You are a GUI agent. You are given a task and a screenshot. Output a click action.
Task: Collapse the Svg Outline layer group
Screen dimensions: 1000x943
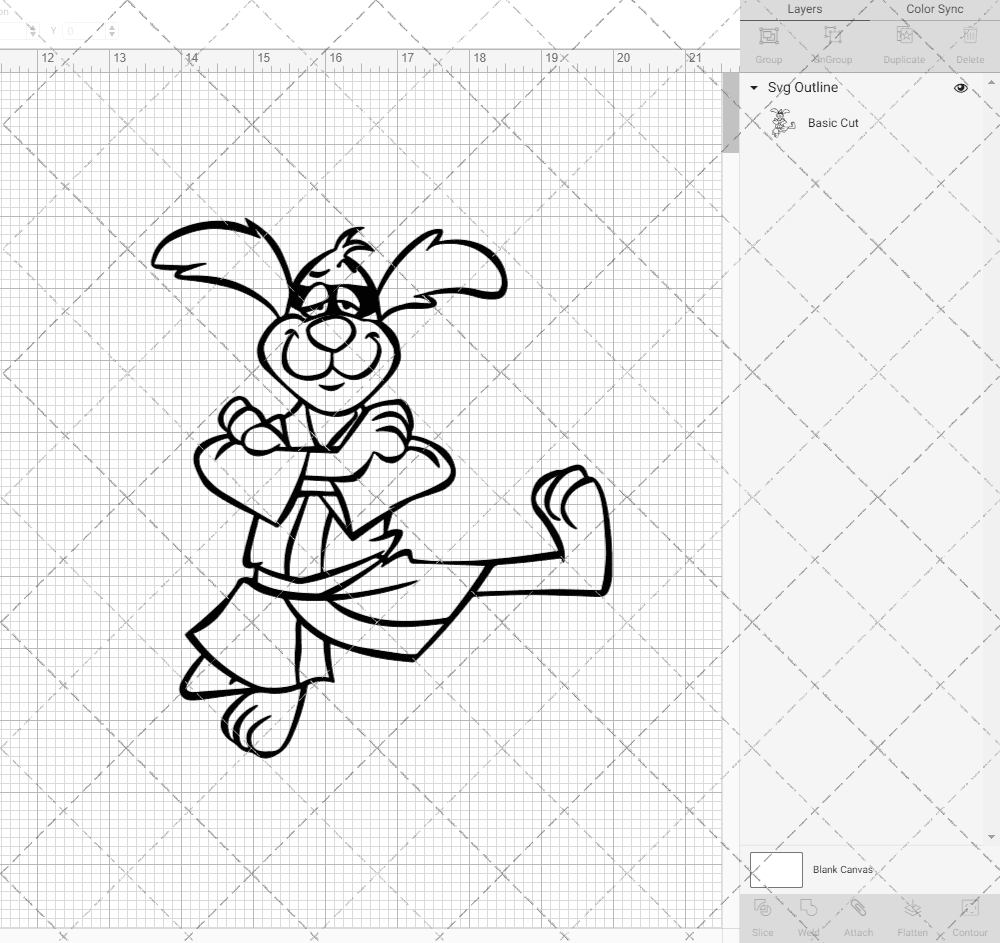[754, 88]
